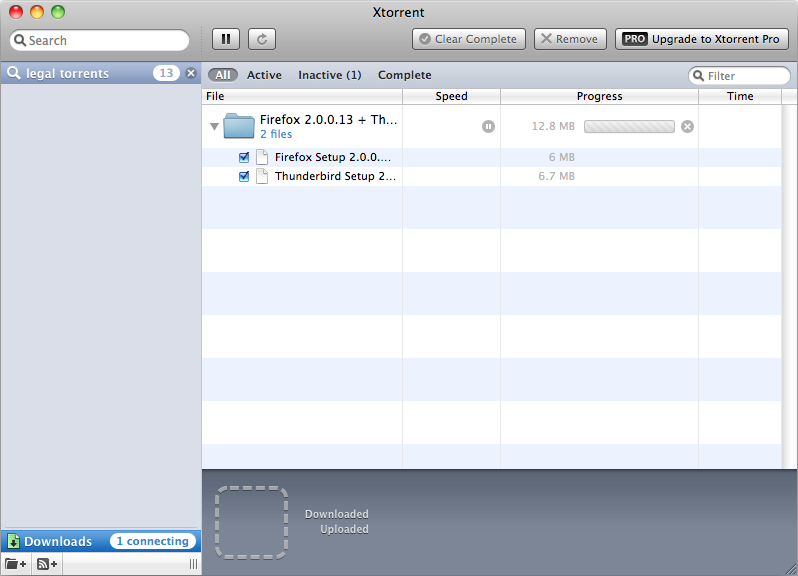This screenshot has height=576, width=798.
Task: Click the magnifier icon beside legal torrents
Action: [x=14, y=73]
